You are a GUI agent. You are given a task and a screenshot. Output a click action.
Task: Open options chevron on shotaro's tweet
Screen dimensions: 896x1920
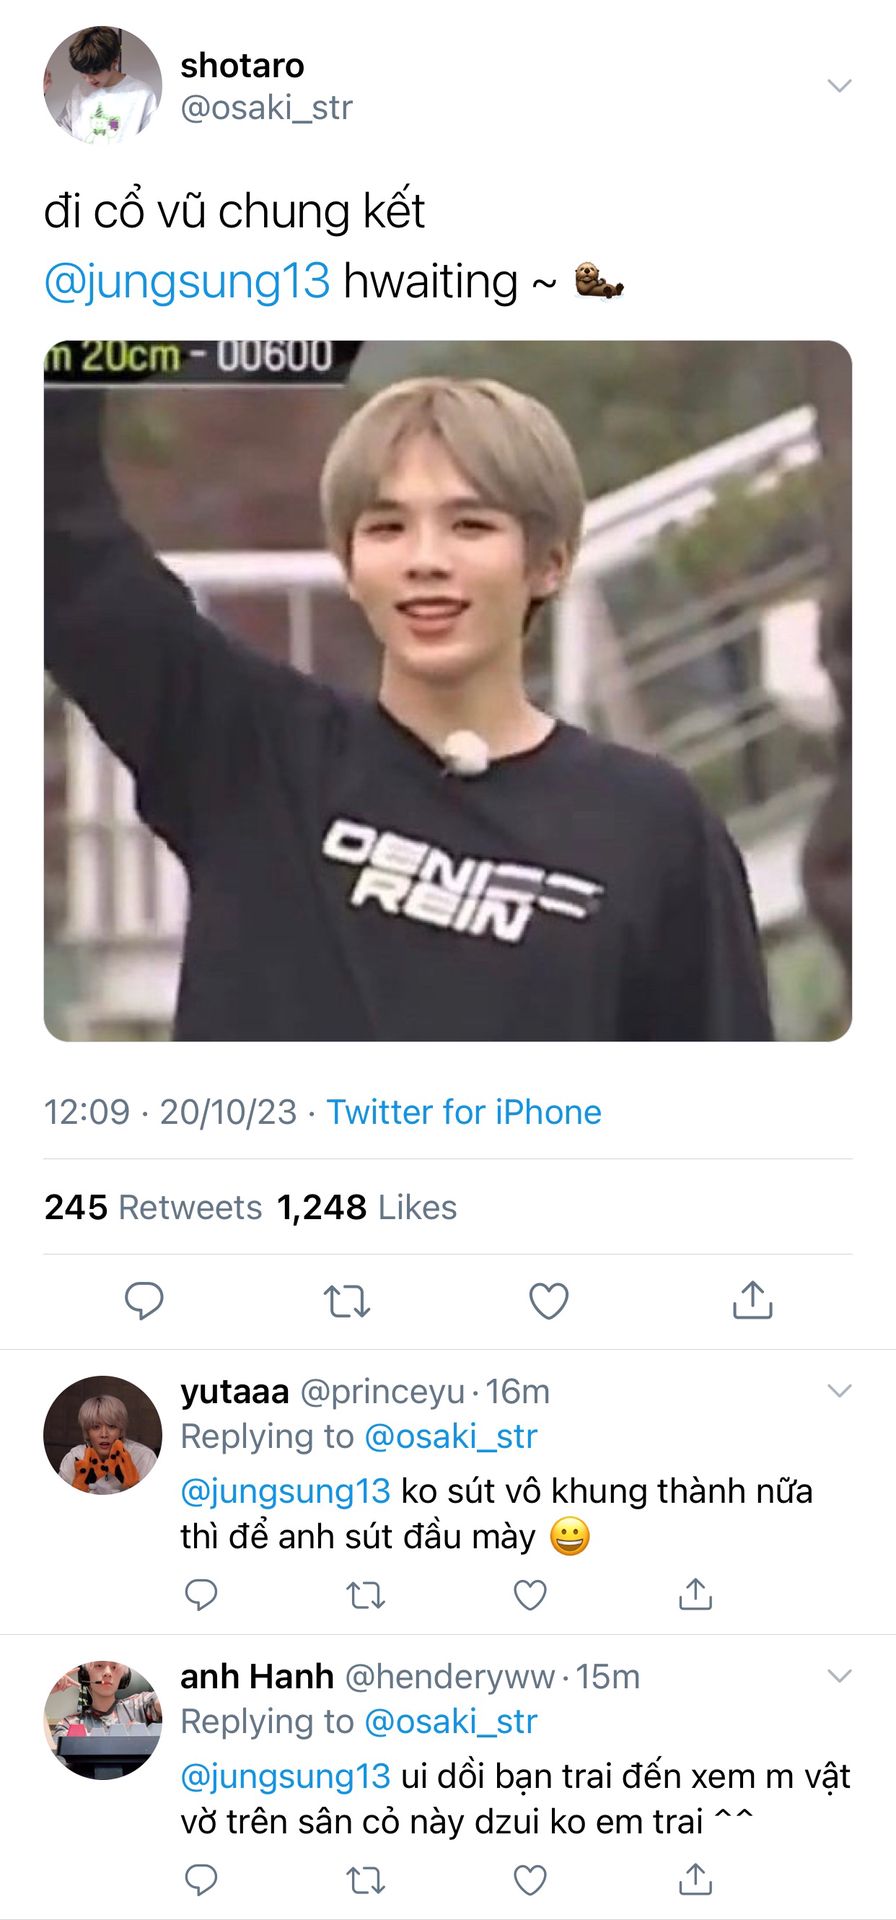(x=839, y=86)
